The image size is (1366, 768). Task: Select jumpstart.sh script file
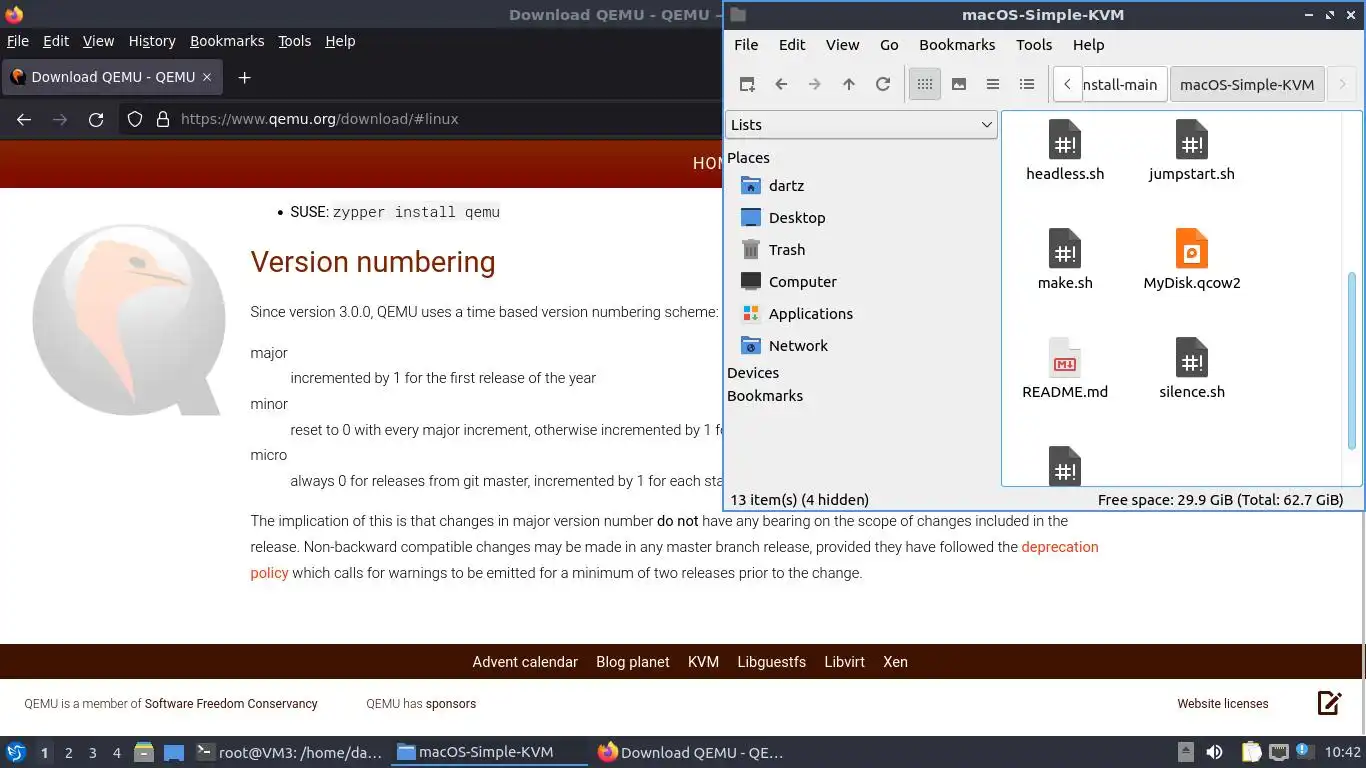(1192, 151)
